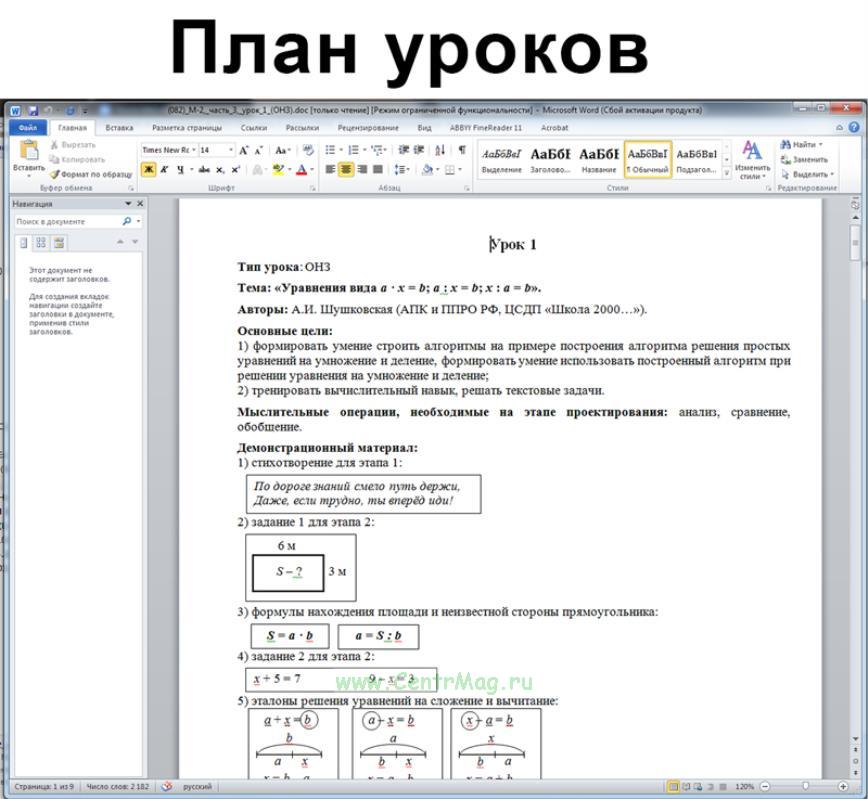Click the Grow Font icon

point(244,150)
